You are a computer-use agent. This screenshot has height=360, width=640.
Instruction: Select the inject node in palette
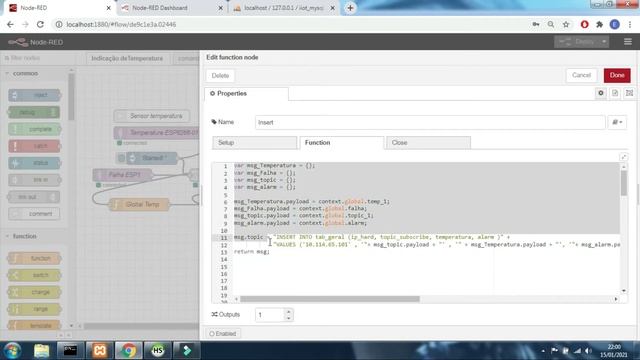pos(35,95)
